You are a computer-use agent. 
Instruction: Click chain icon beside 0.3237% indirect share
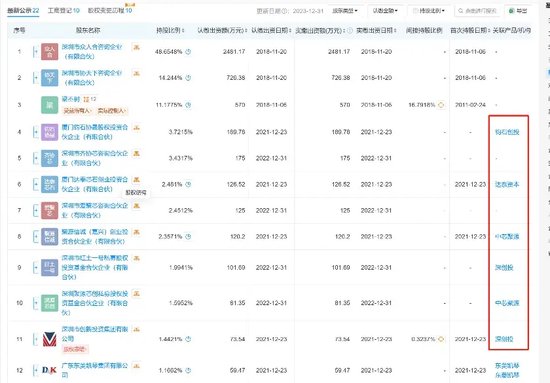point(441,339)
